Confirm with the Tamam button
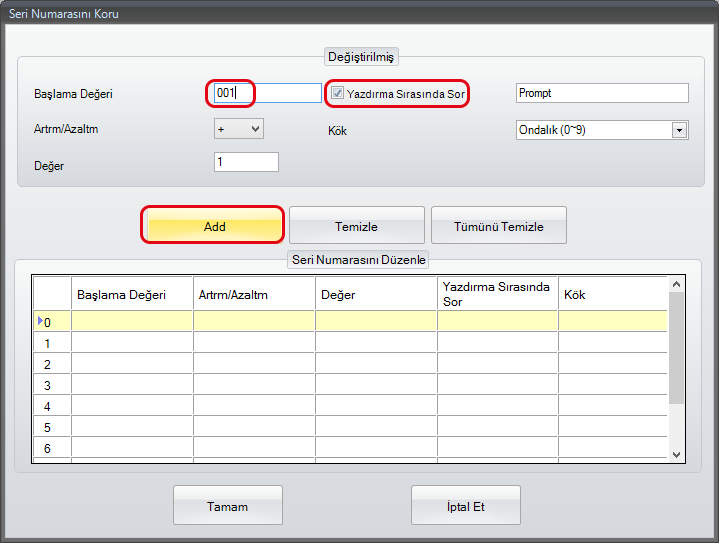The width and height of the screenshot is (719, 543). click(x=227, y=506)
